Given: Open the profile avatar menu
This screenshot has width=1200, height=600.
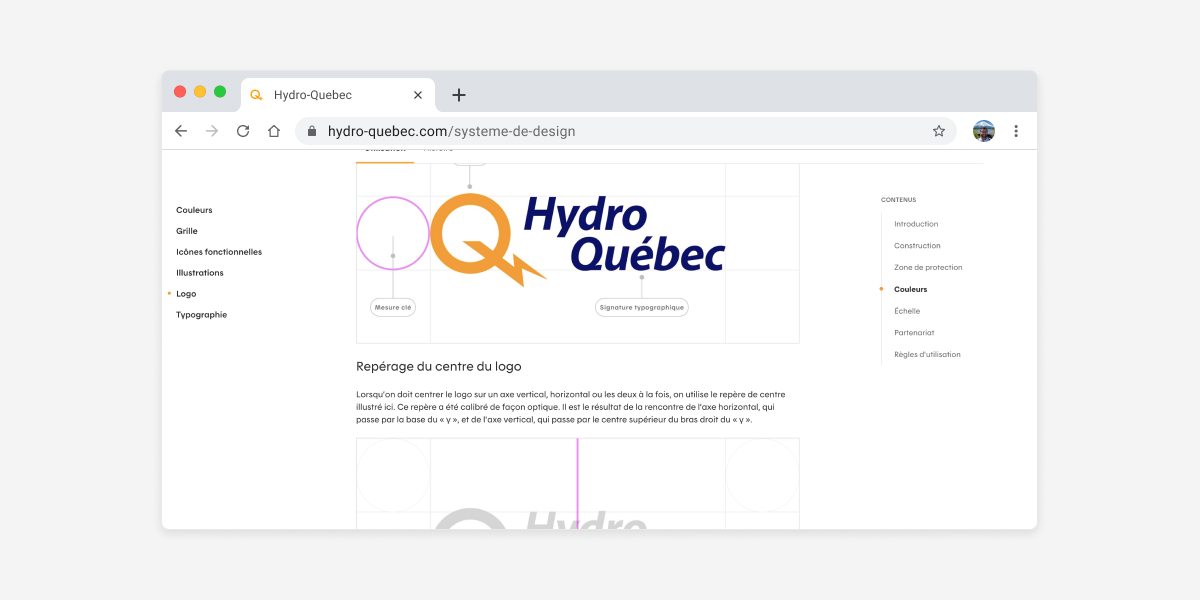Looking at the screenshot, I should pyautogui.click(x=984, y=131).
